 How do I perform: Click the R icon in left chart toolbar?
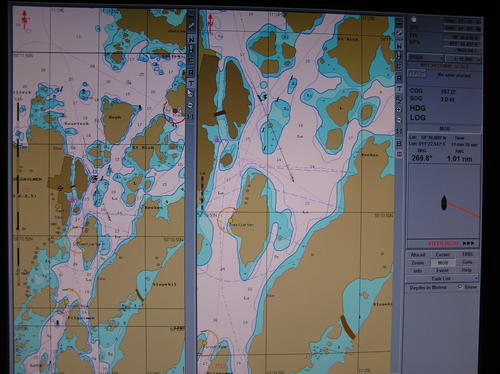coord(191,72)
